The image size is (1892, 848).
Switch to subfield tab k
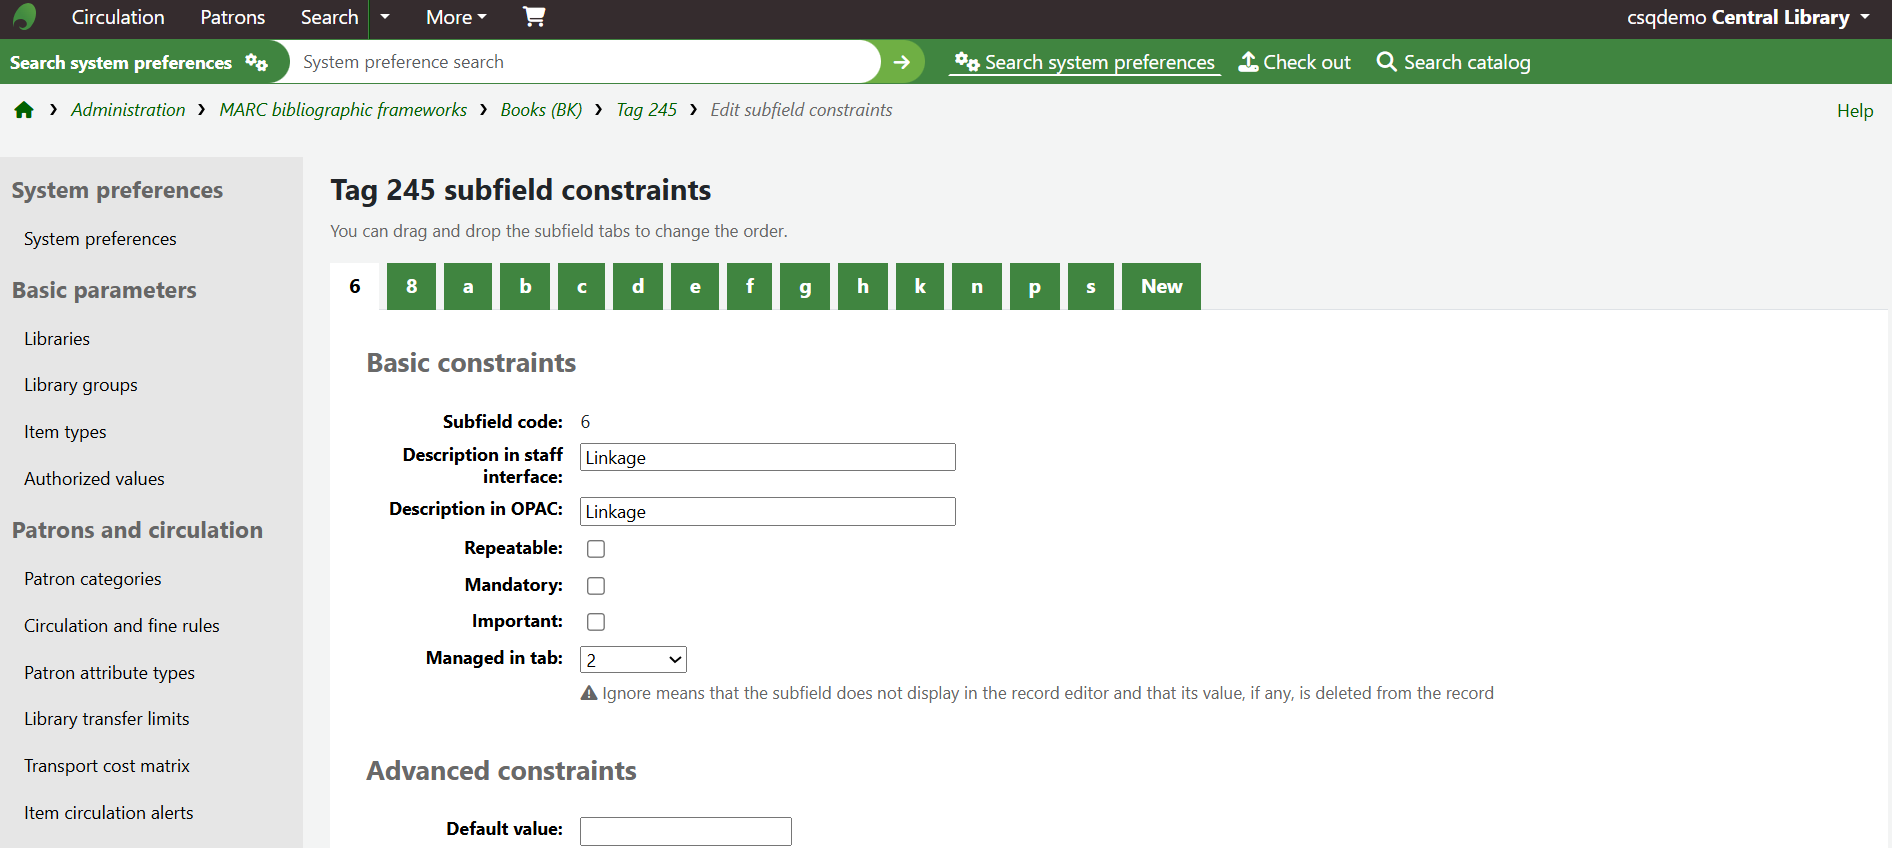click(x=920, y=287)
